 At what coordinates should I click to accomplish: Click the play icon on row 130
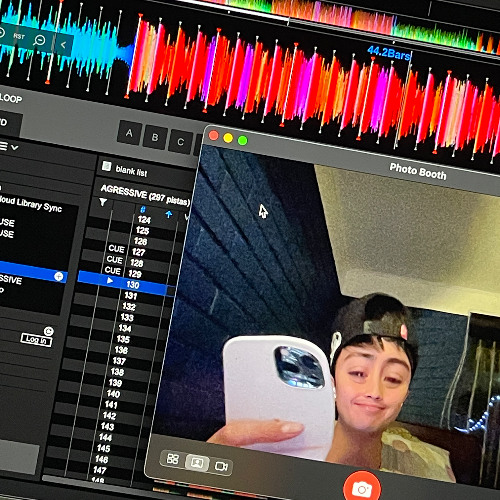click(x=110, y=281)
